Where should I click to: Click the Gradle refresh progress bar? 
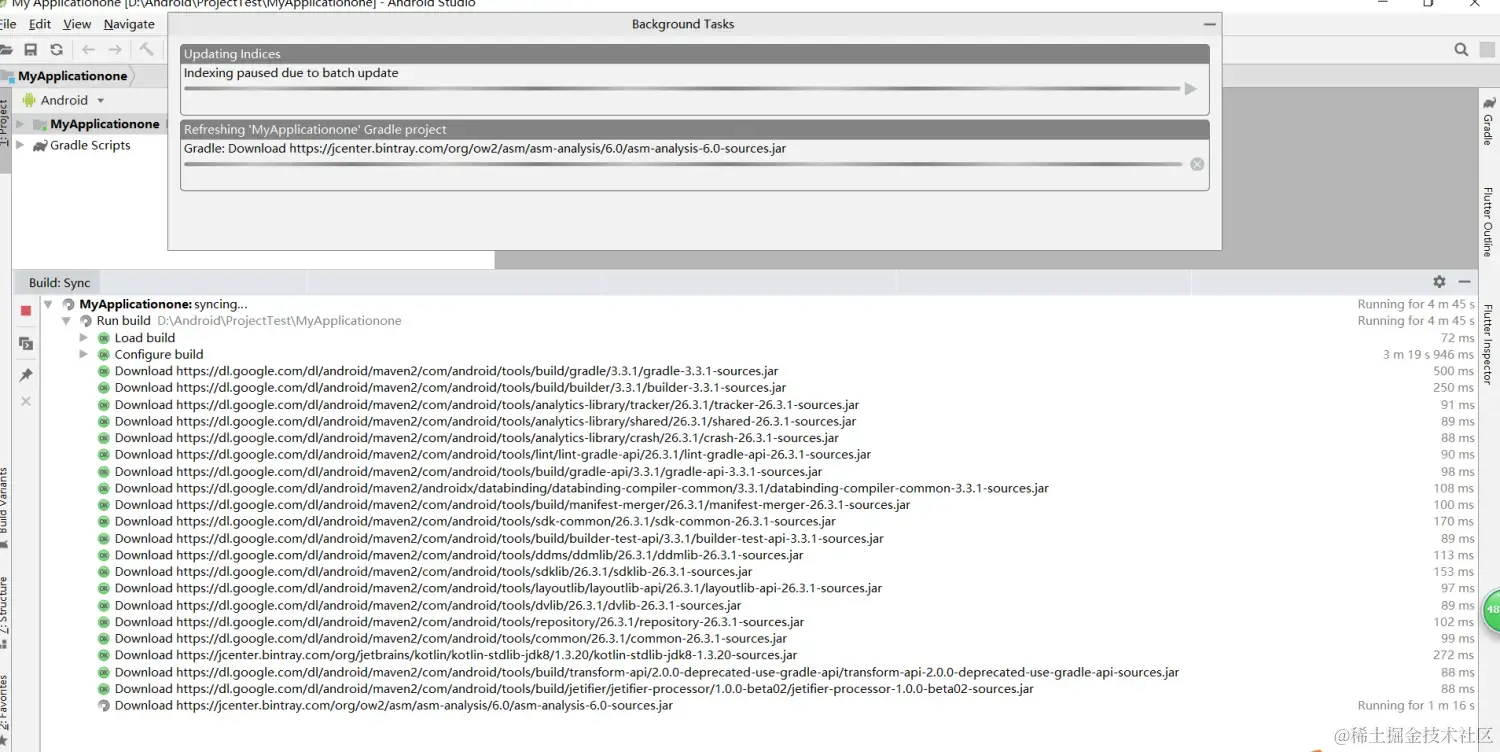pos(682,164)
